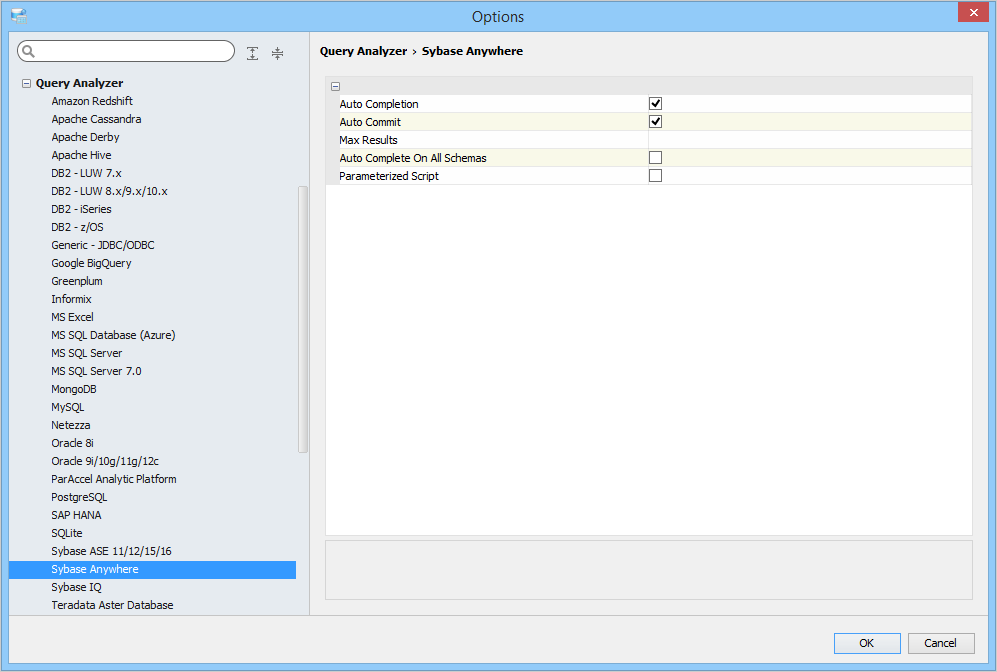Screen dimensions: 997x672
Task: Collapse the Query Analyzer tree node
Action: (x=26, y=83)
